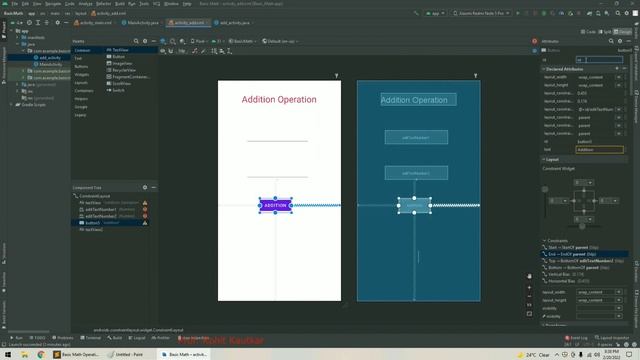Toggle the autoconnect magnet icon

click(x=171, y=51)
